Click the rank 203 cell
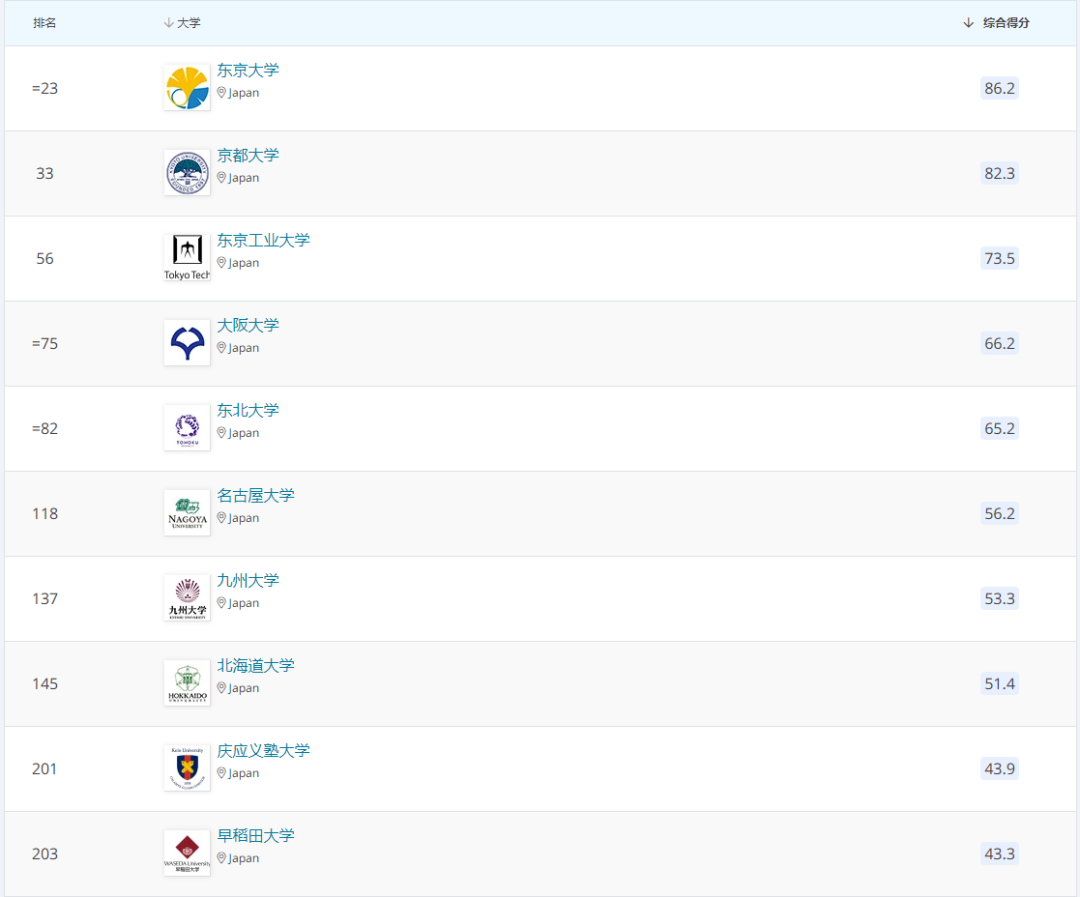 (x=45, y=854)
